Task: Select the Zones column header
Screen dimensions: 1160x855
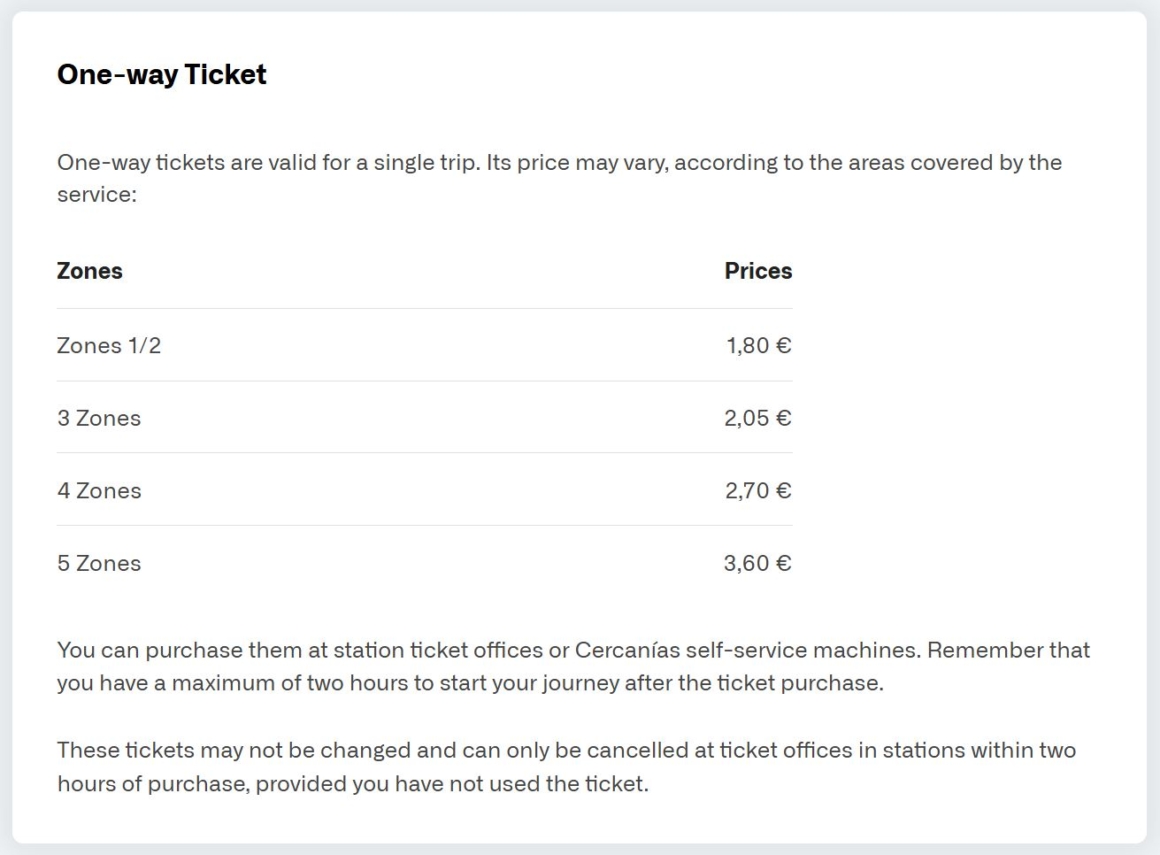Action: coord(90,271)
